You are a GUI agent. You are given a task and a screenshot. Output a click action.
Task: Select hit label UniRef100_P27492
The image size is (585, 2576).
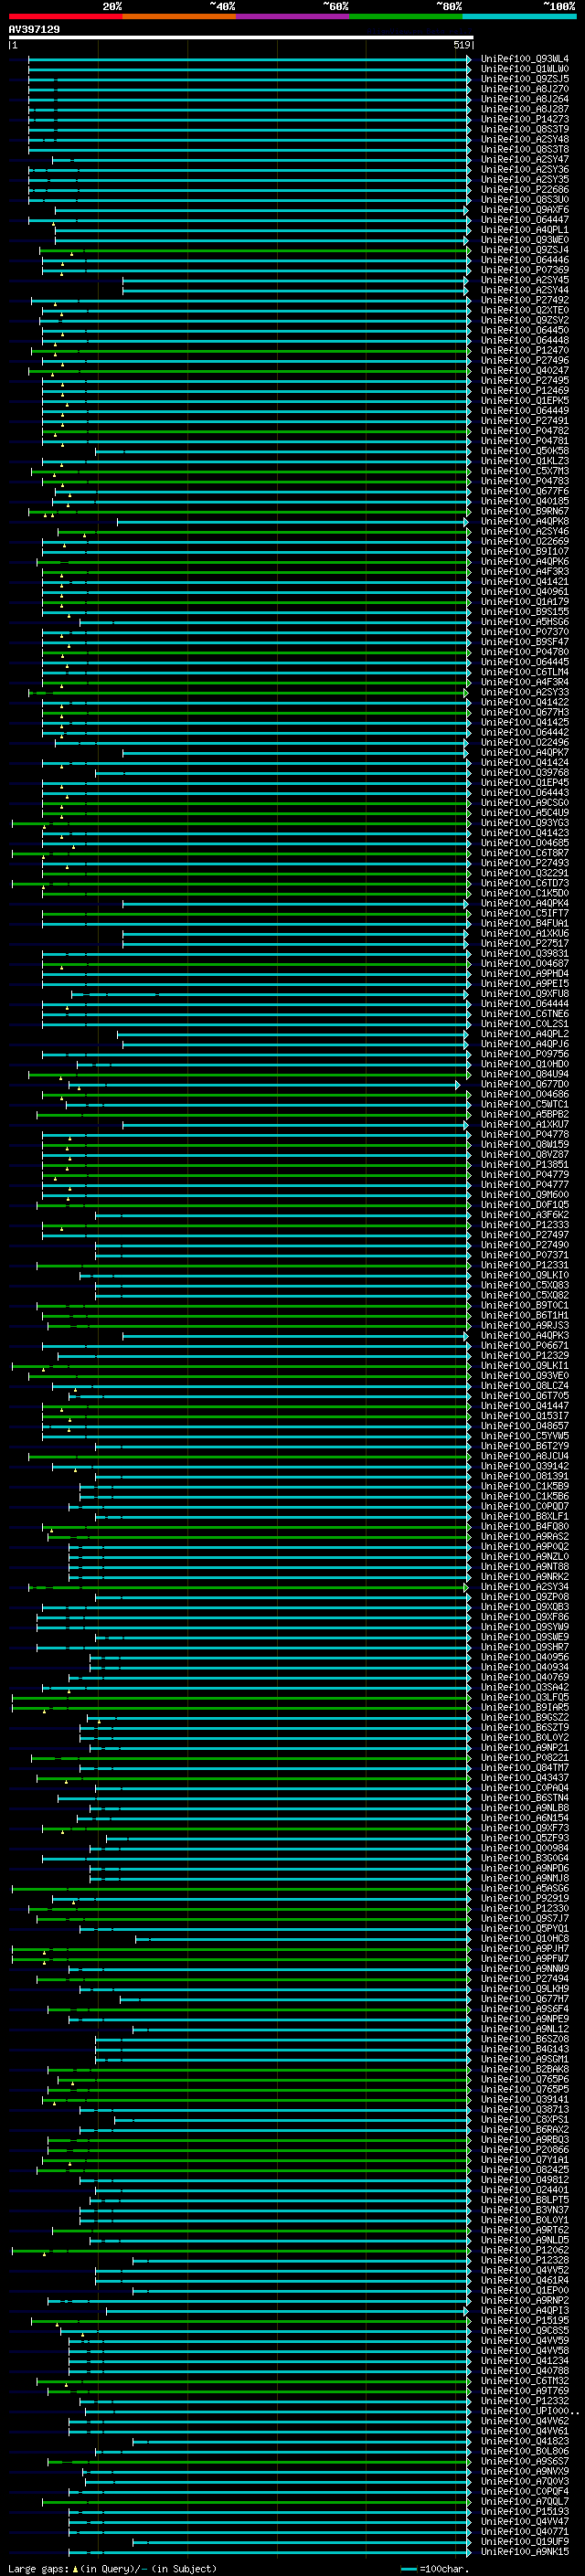pos(524,300)
